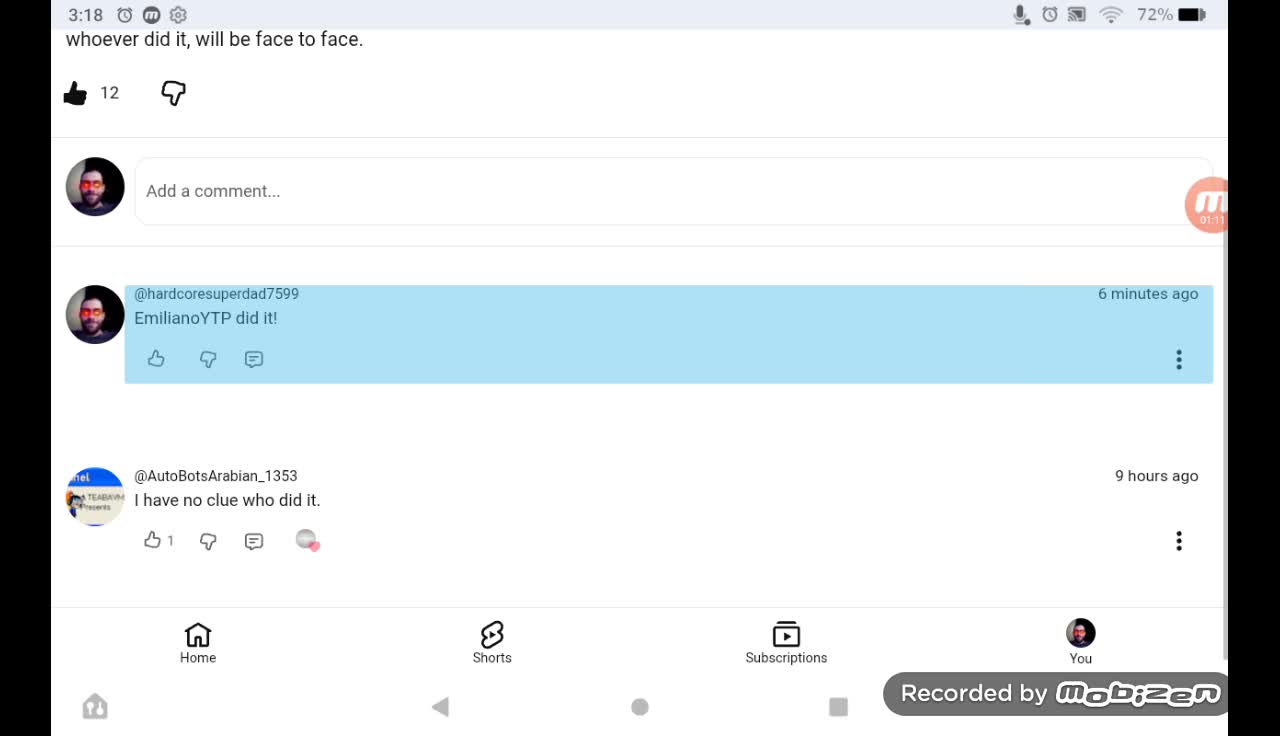Open options menu for AutoBotsArabian's comment
The height and width of the screenshot is (736, 1280).
click(1178, 540)
